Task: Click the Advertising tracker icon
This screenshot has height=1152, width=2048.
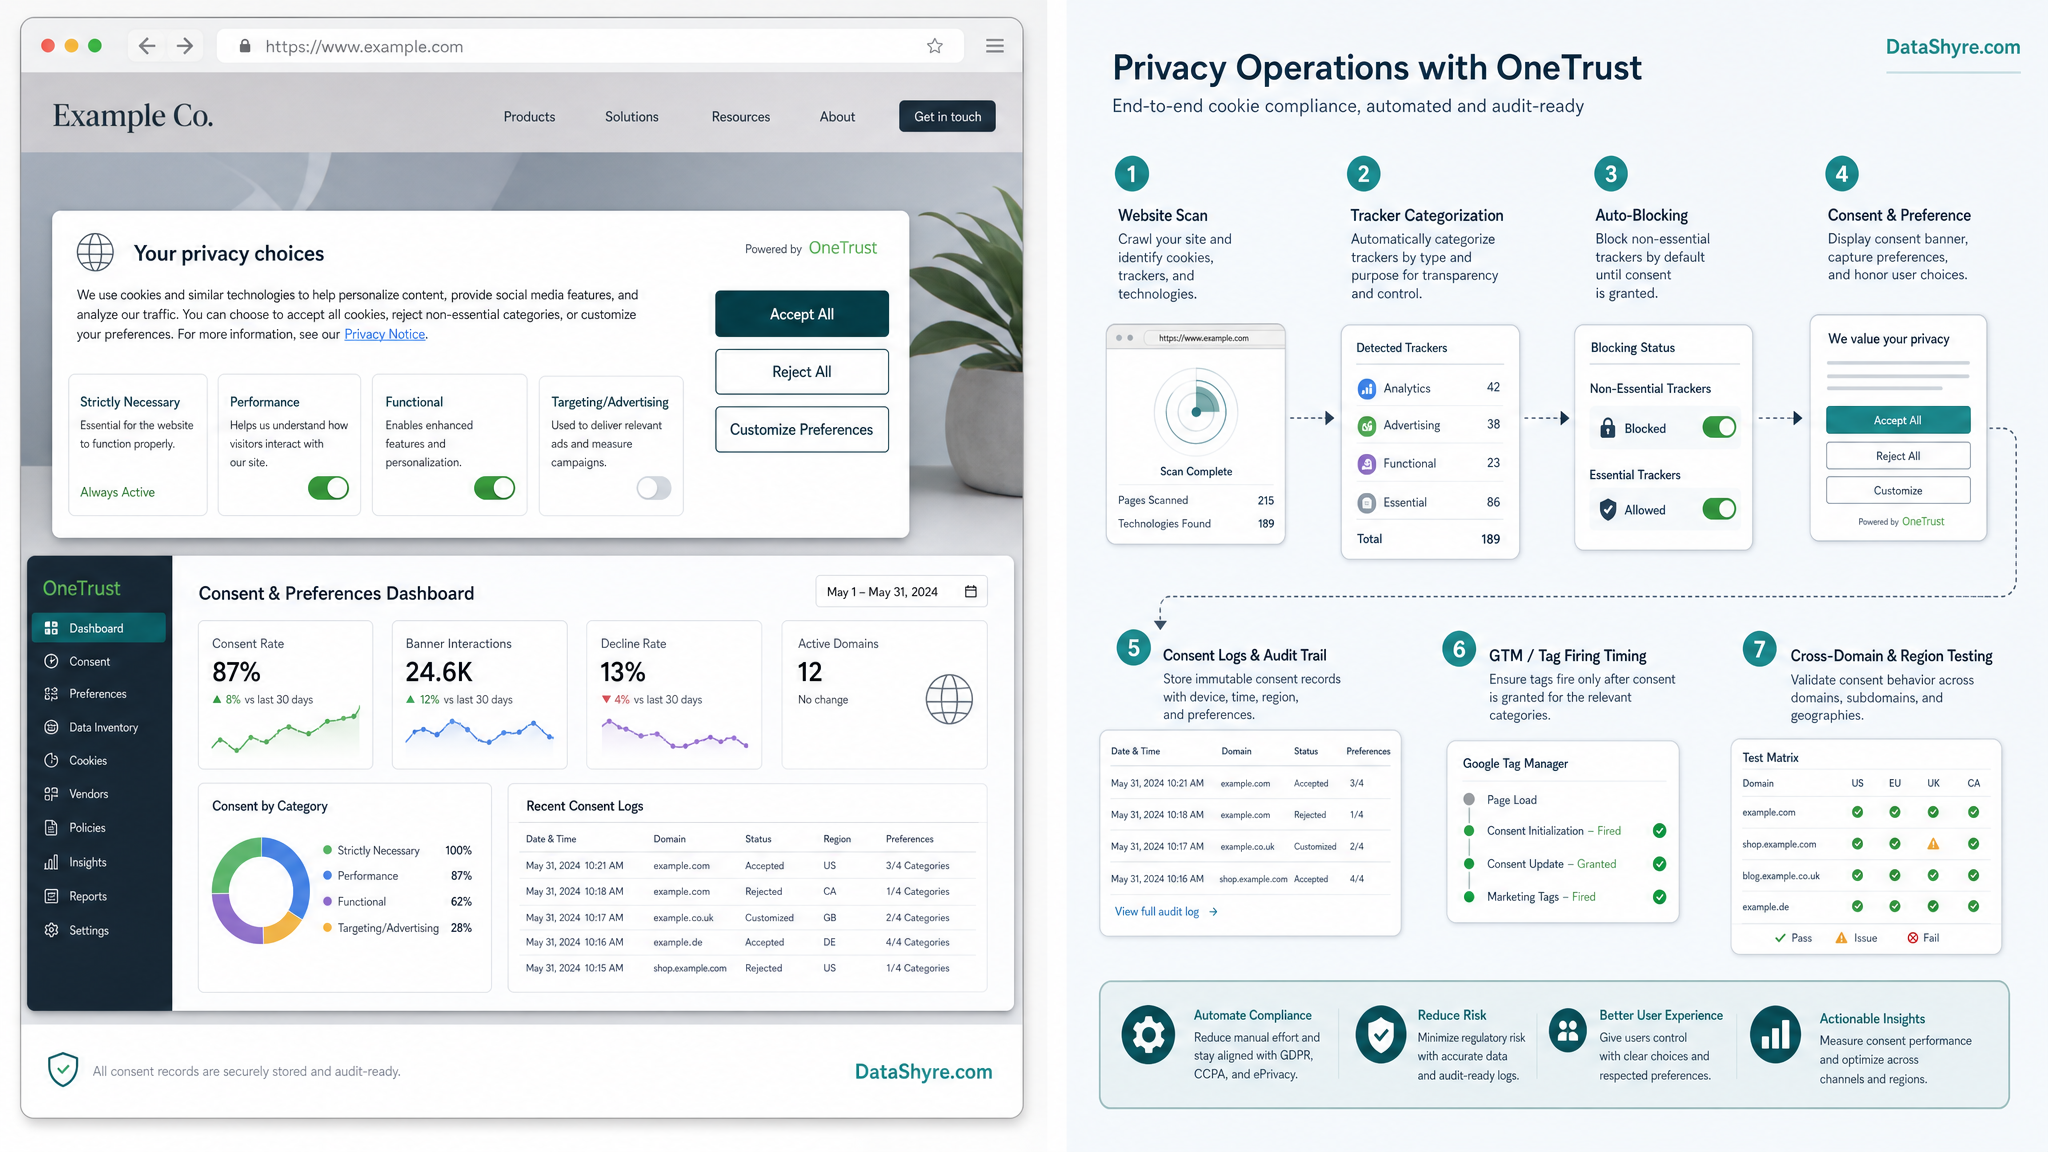Action: tap(1366, 426)
